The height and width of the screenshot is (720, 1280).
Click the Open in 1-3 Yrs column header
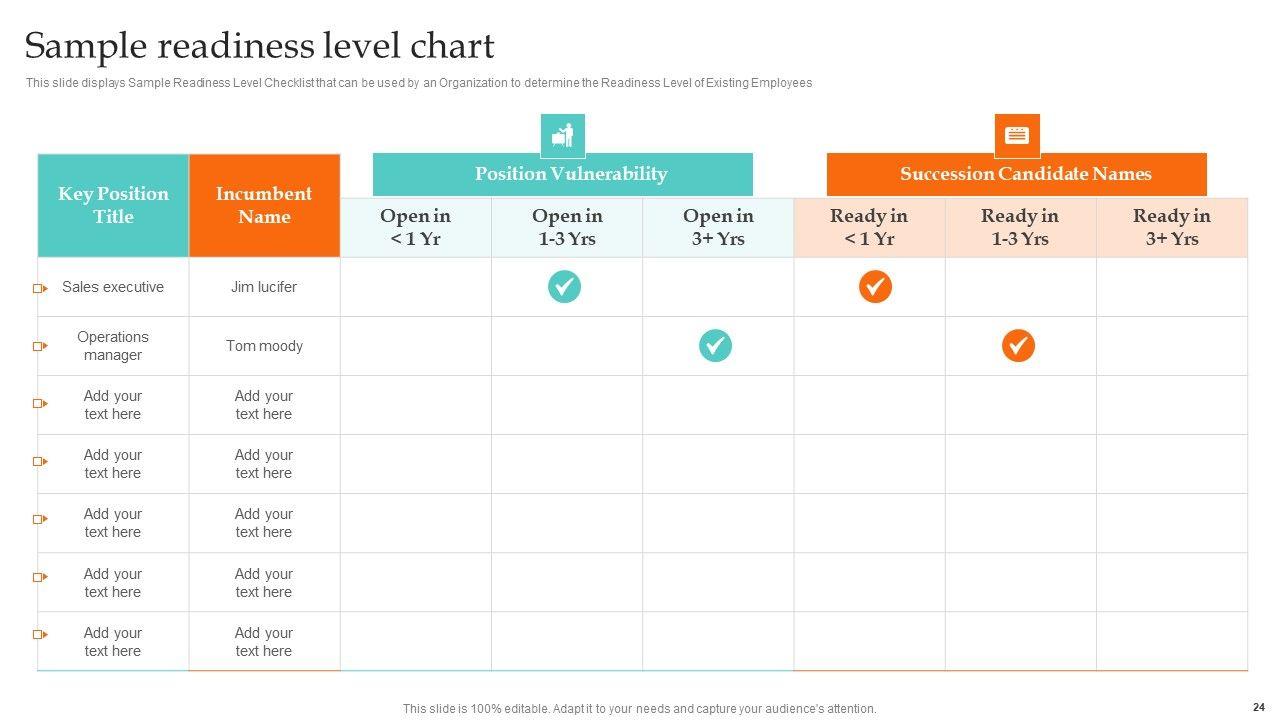pos(567,227)
